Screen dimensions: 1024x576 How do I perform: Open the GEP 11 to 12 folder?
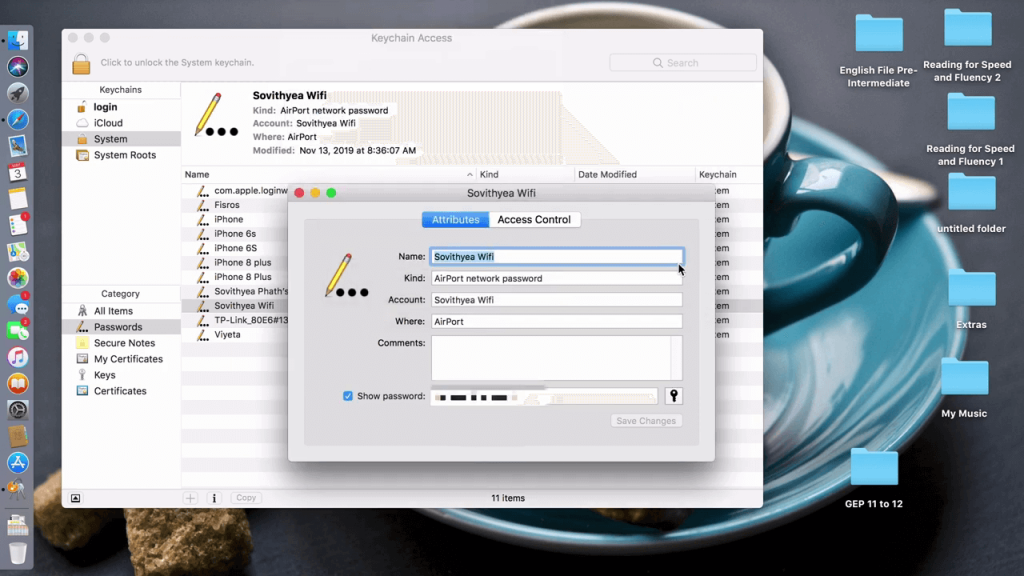(x=874, y=467)
